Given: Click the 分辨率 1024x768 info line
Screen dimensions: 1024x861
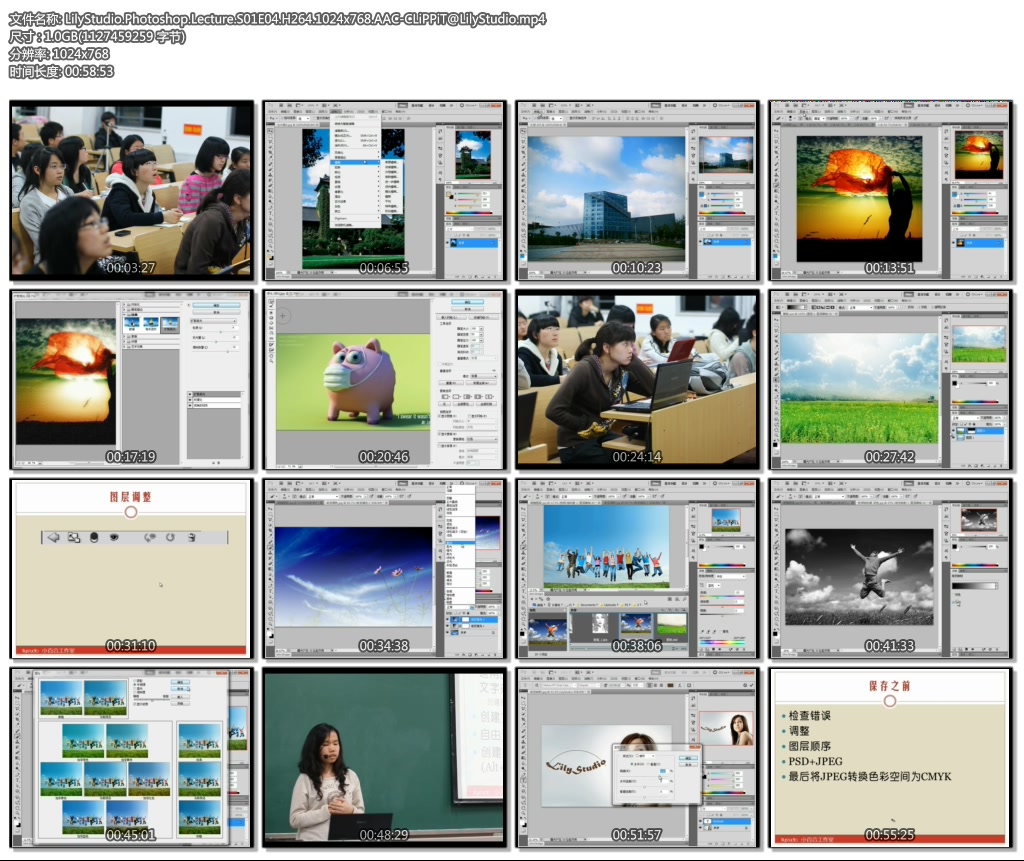Looking at the screenshot, I should pos(59,54).
